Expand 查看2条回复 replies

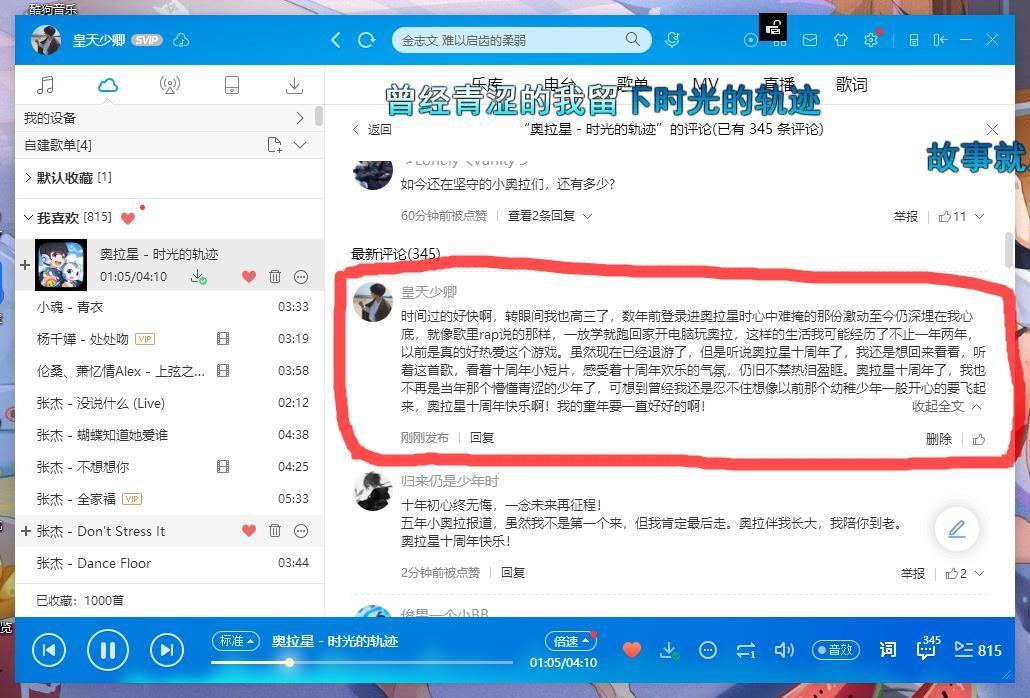[x=549, y=216]
